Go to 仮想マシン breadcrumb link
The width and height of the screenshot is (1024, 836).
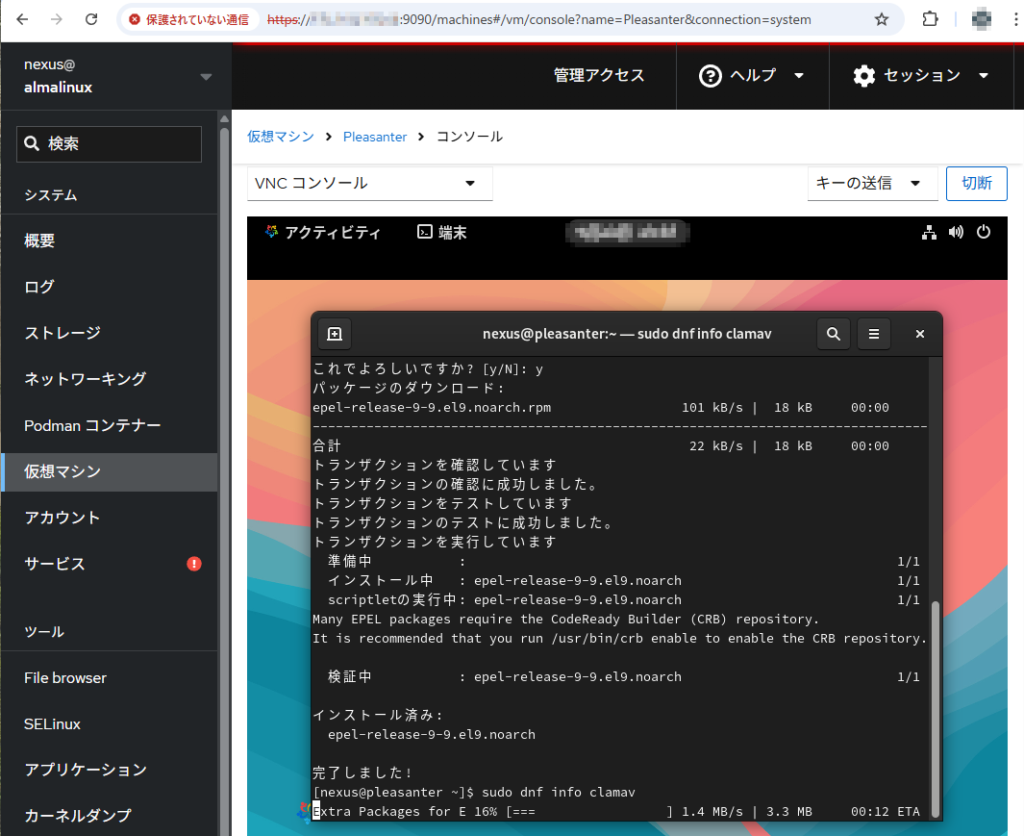point(280,136)
